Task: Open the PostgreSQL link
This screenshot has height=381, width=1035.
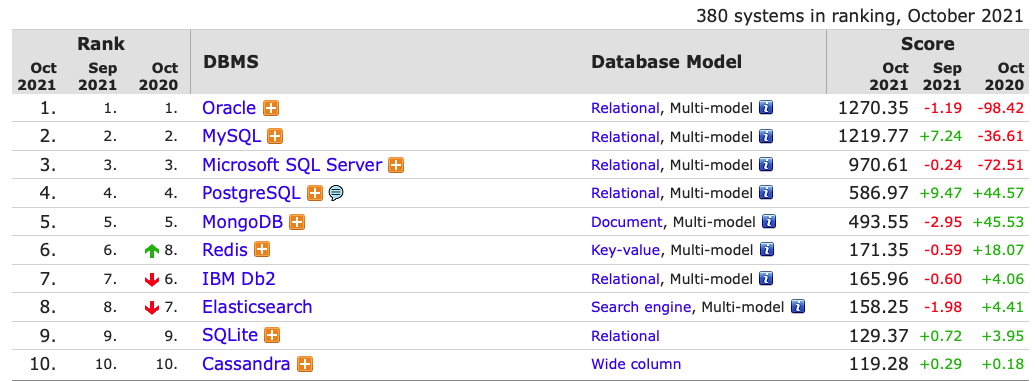Action: click(x=251, y=193)
